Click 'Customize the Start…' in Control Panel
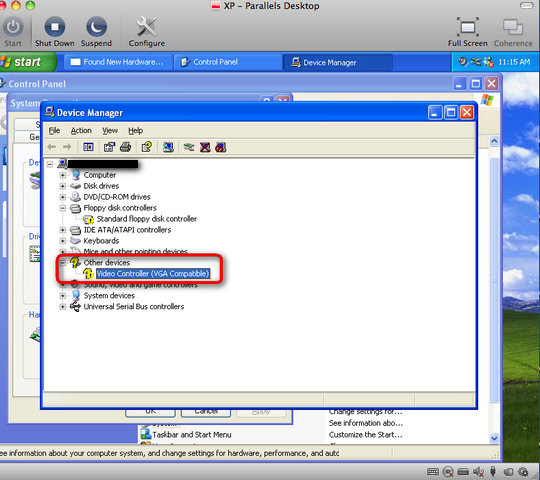 [x=365, y=435]
